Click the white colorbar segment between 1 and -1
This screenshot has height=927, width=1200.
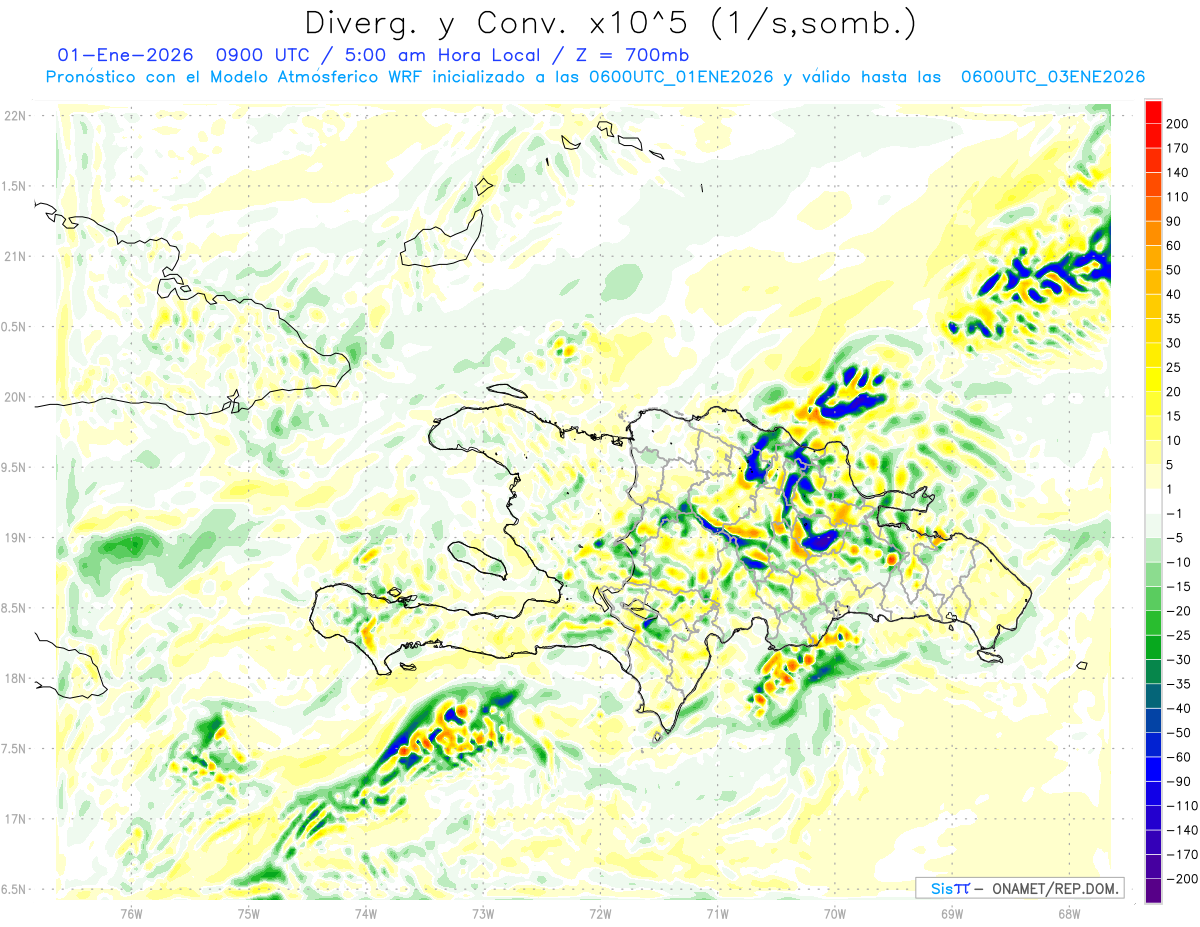pos(1153,501)
